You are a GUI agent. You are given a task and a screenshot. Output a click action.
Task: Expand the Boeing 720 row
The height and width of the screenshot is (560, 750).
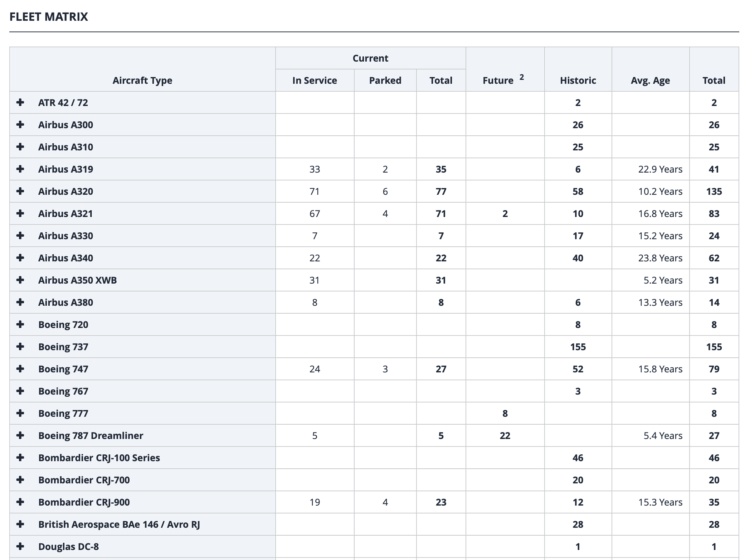point(20,324)
